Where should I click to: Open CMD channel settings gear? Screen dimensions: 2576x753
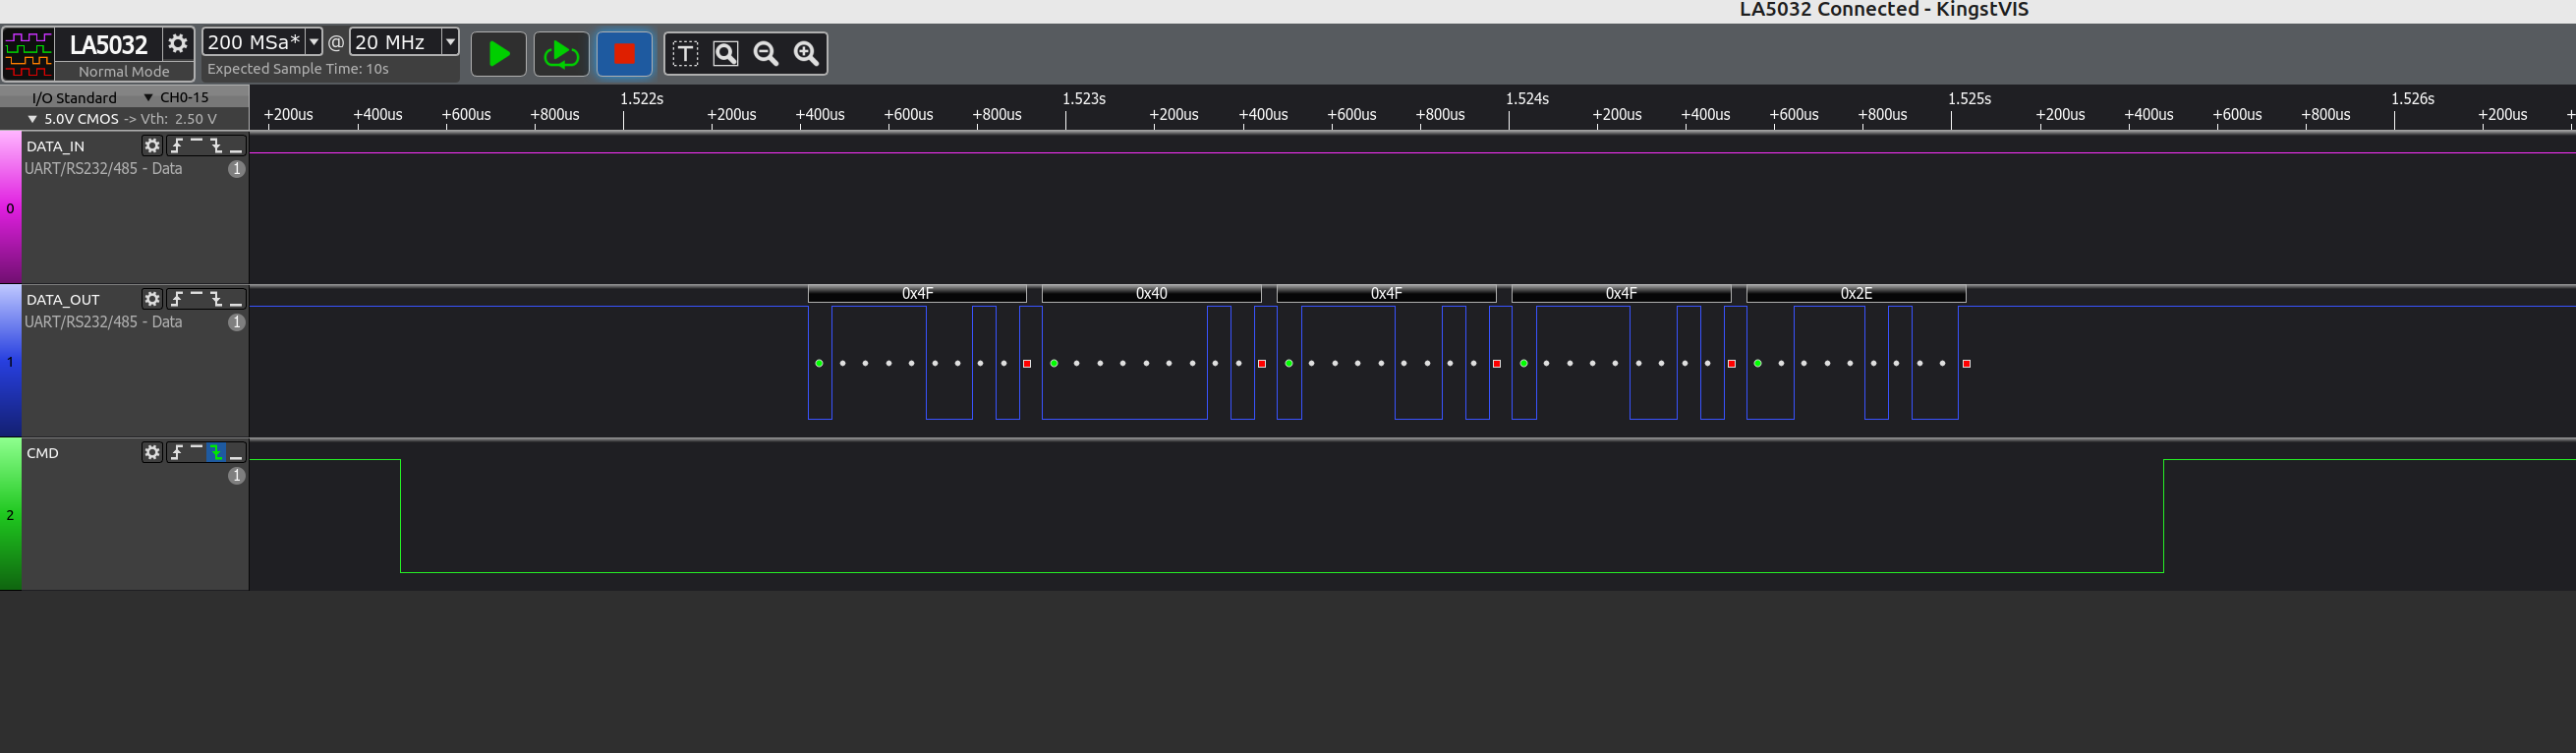(152, 453)
